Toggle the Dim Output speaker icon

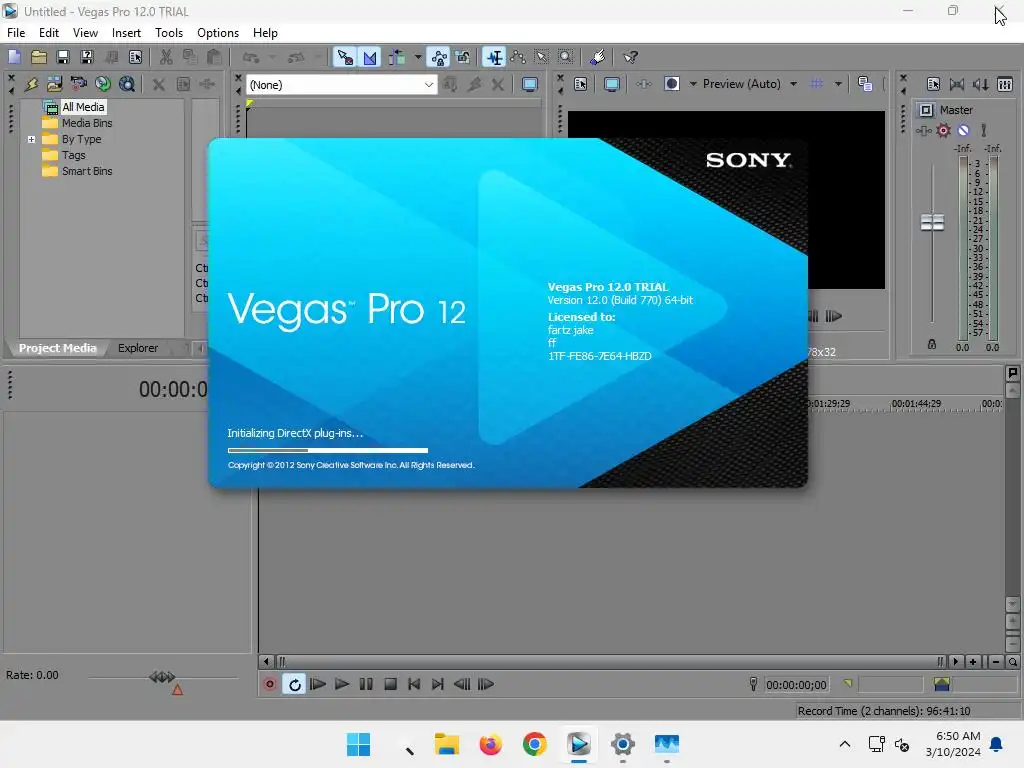pyautogui.click(x=980, y=84)
